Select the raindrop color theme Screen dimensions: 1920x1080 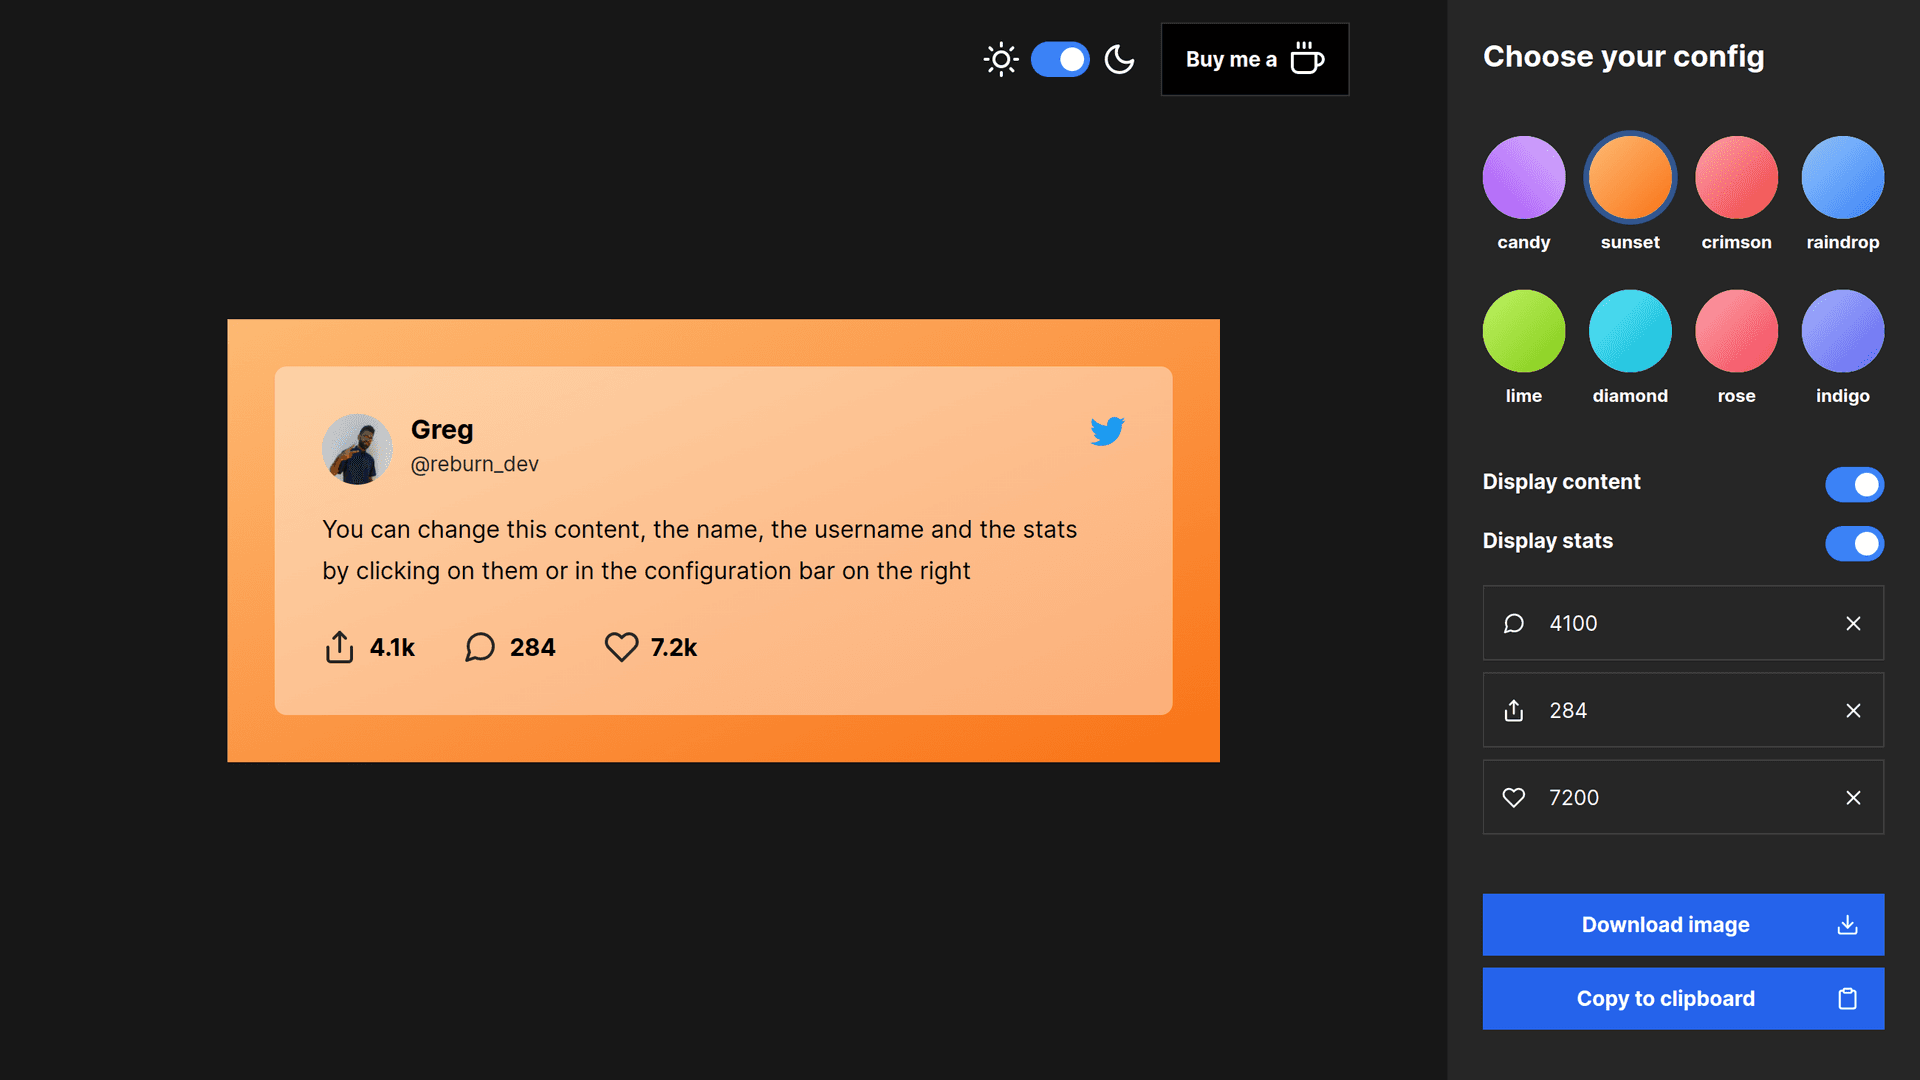click(1842, 177)
